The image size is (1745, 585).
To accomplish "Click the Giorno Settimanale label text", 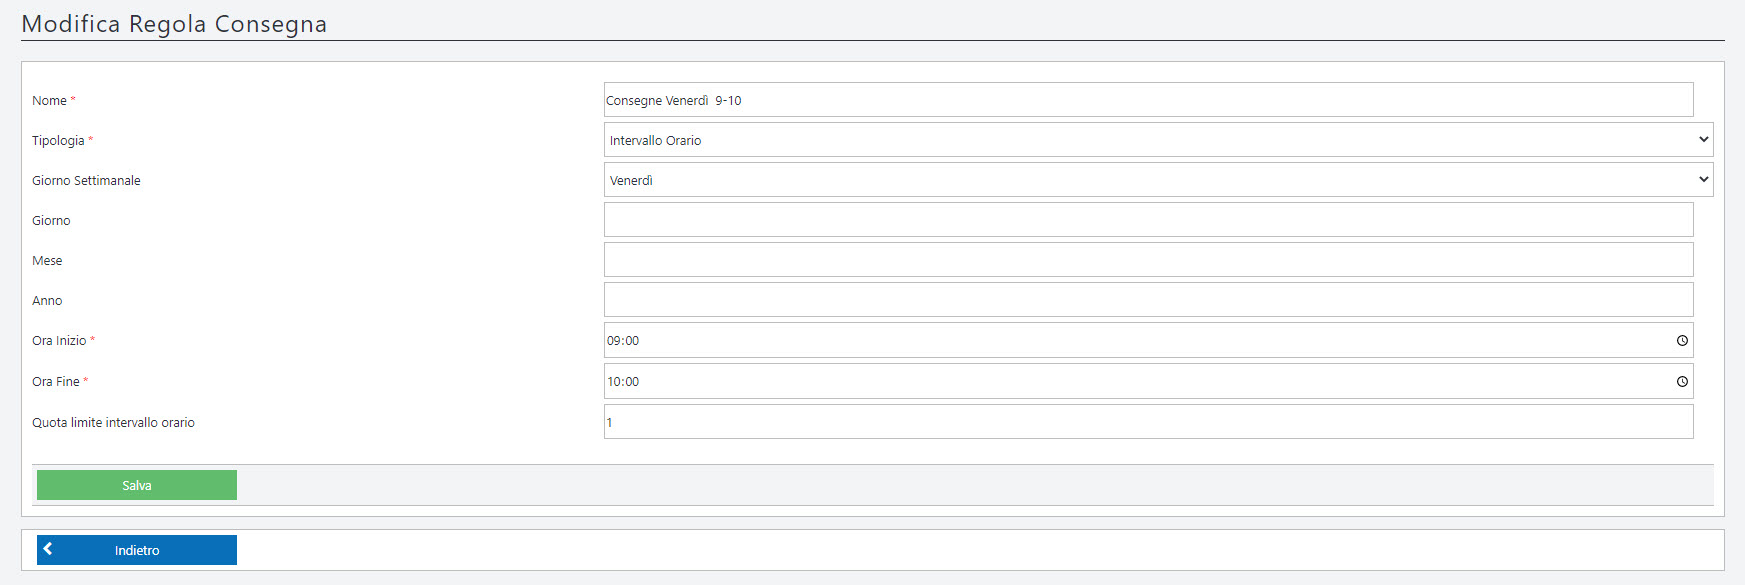I will tap(86, 181).
